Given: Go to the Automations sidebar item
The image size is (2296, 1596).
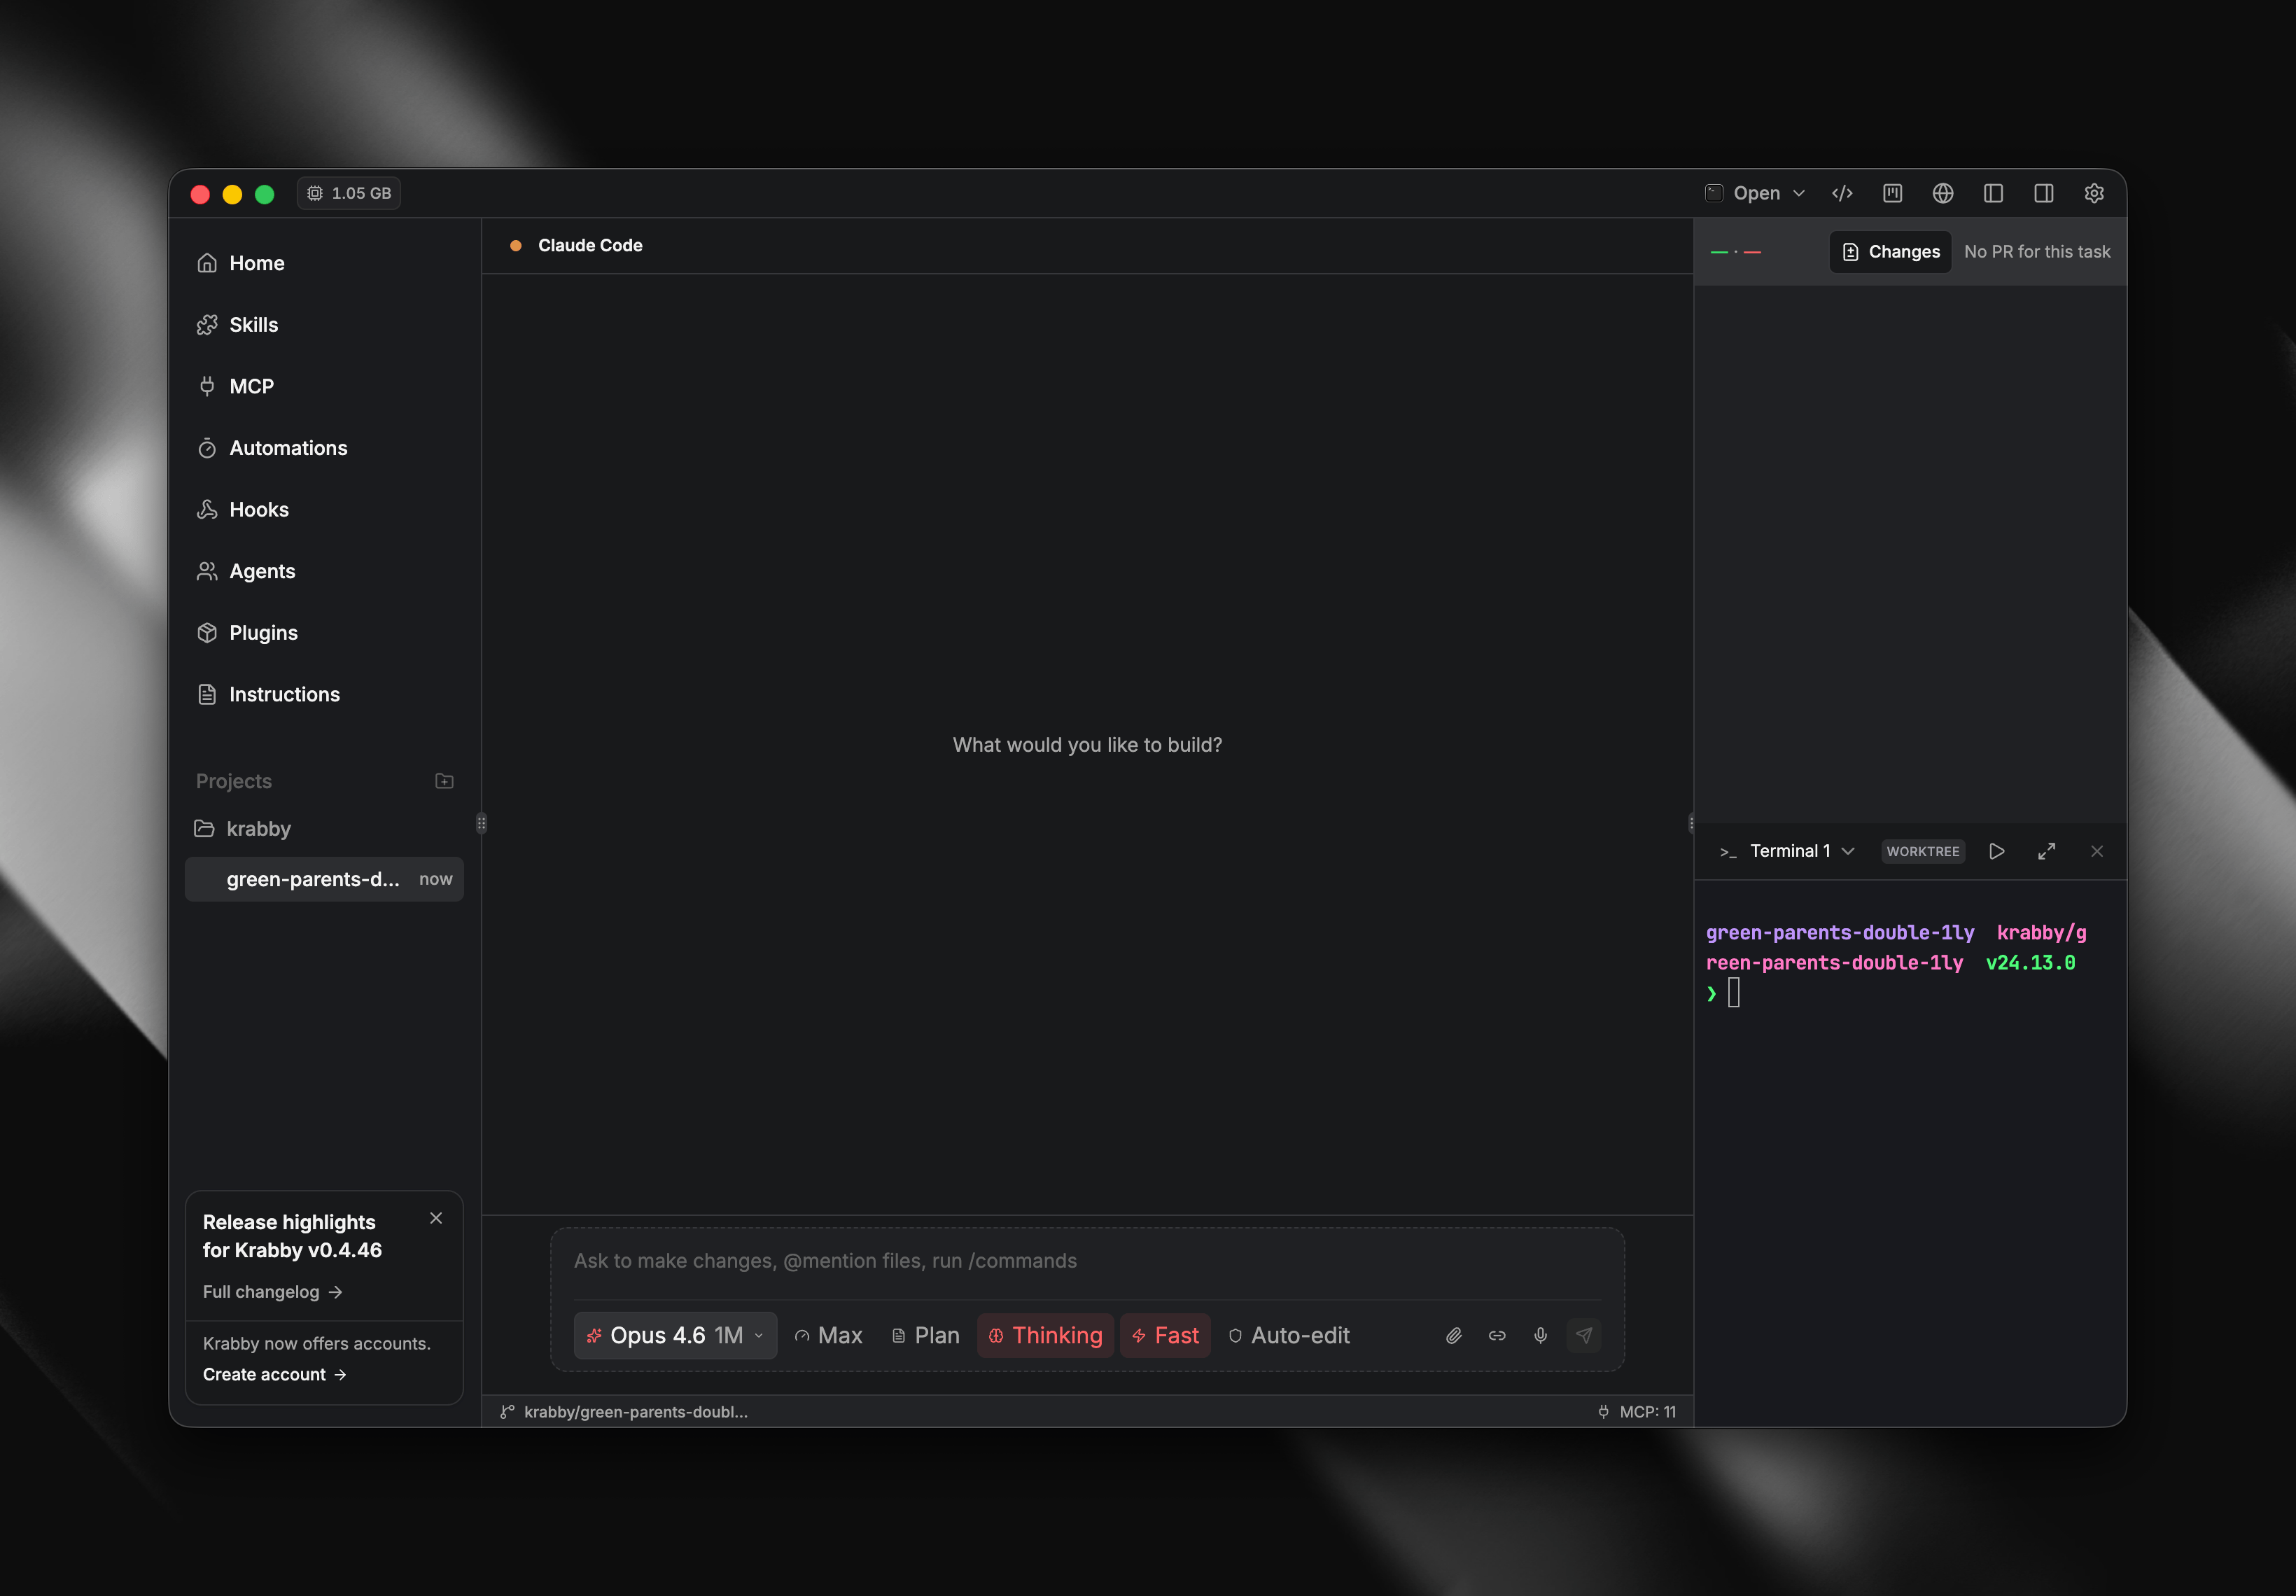Looking at the screenshot, I should pyautogui.click(x=288, y=448).
